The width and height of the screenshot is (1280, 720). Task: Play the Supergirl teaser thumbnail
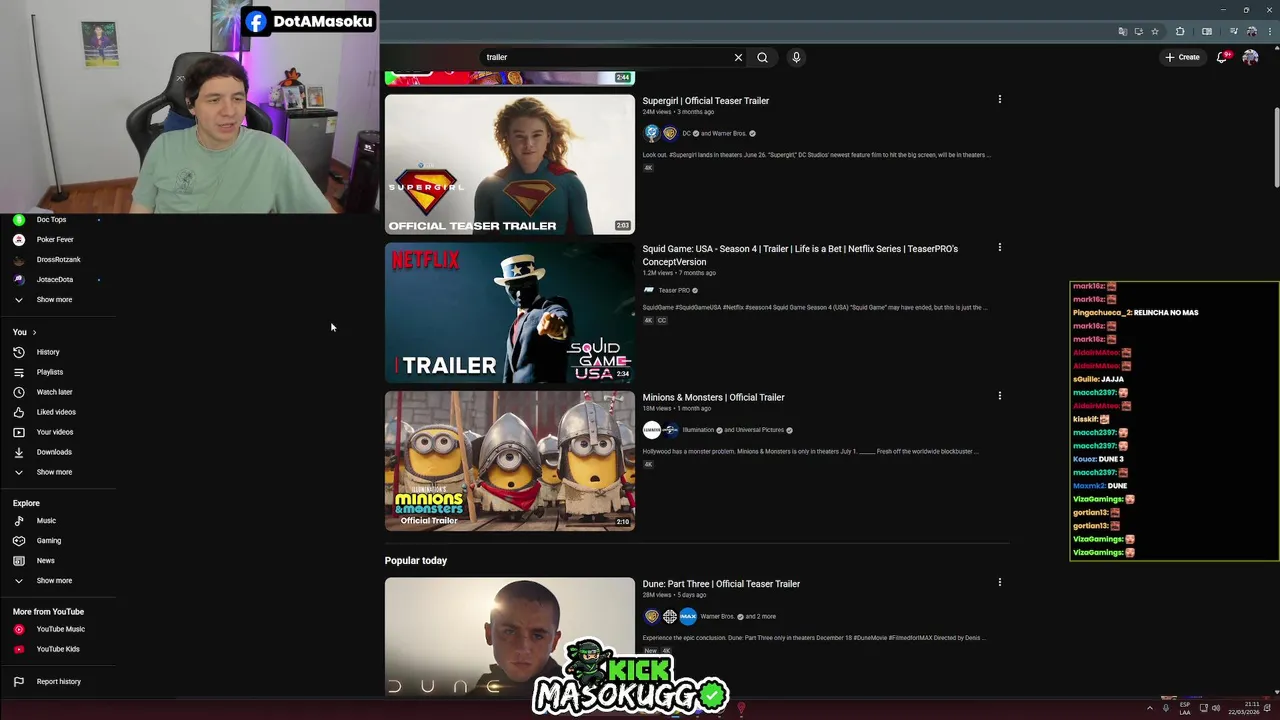pos(509,164)
